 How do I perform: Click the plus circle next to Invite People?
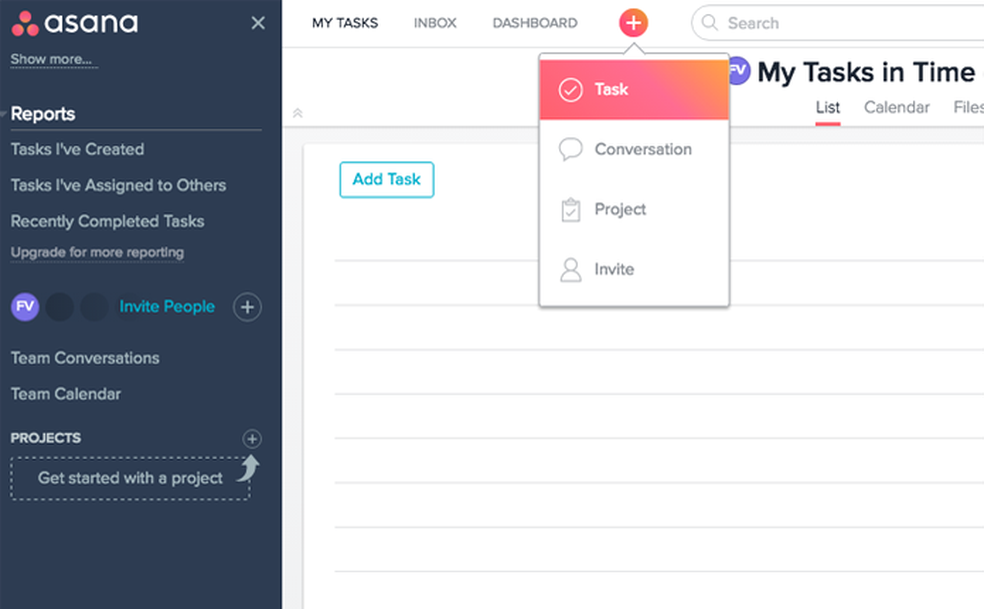point(247,307)
